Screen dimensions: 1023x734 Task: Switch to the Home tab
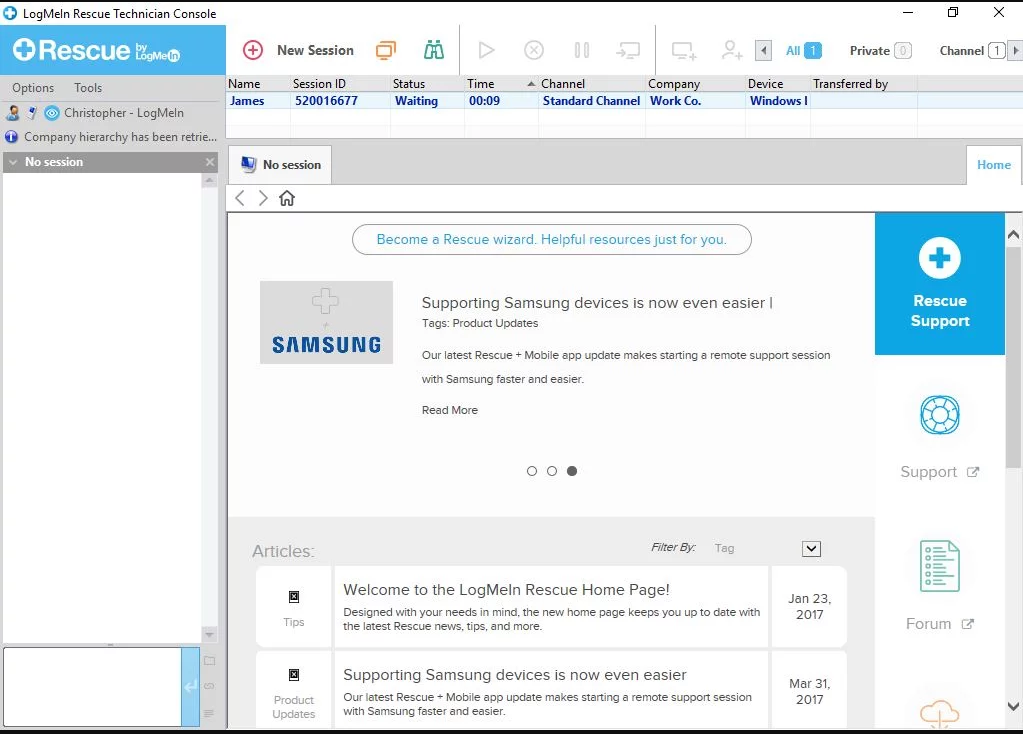coord(993,164)
